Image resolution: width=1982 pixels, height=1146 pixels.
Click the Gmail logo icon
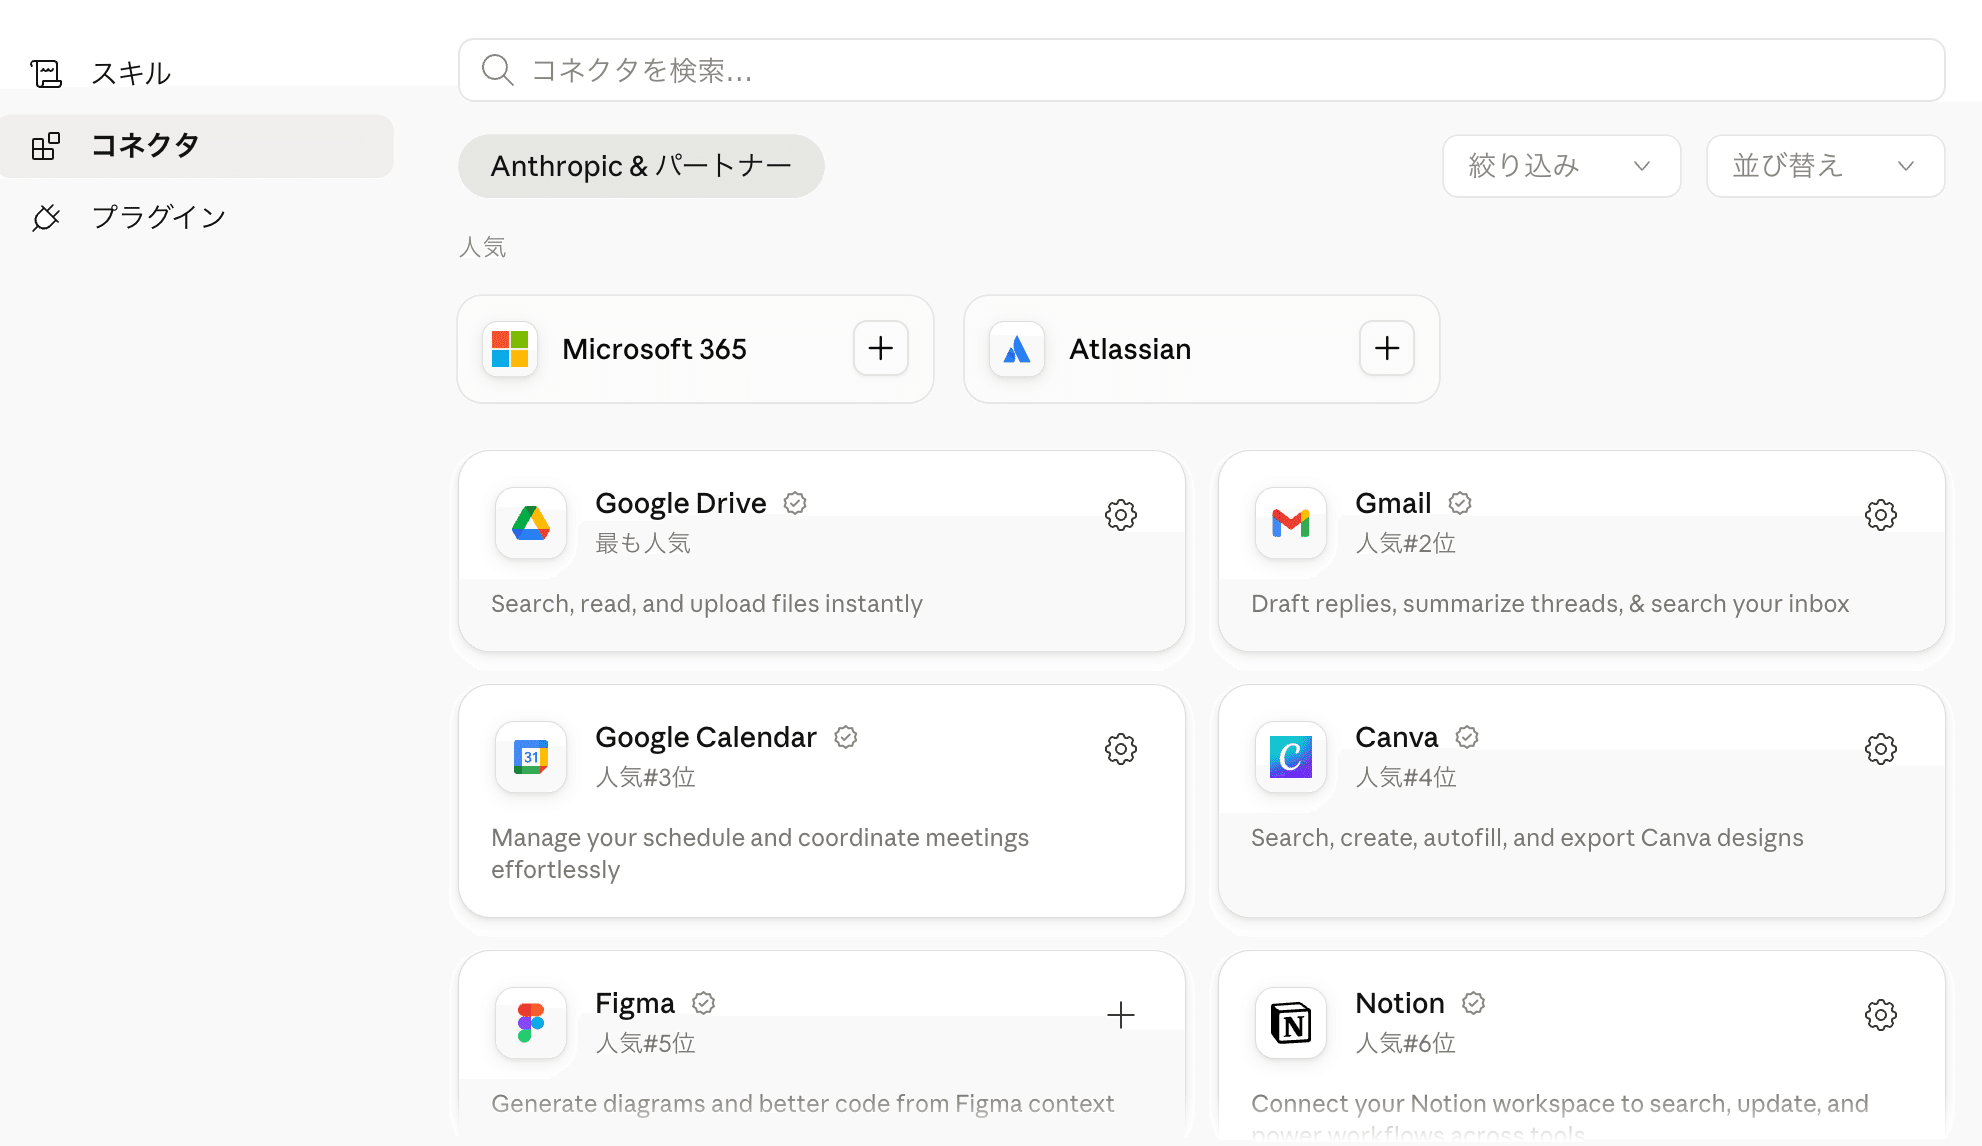1291,523
